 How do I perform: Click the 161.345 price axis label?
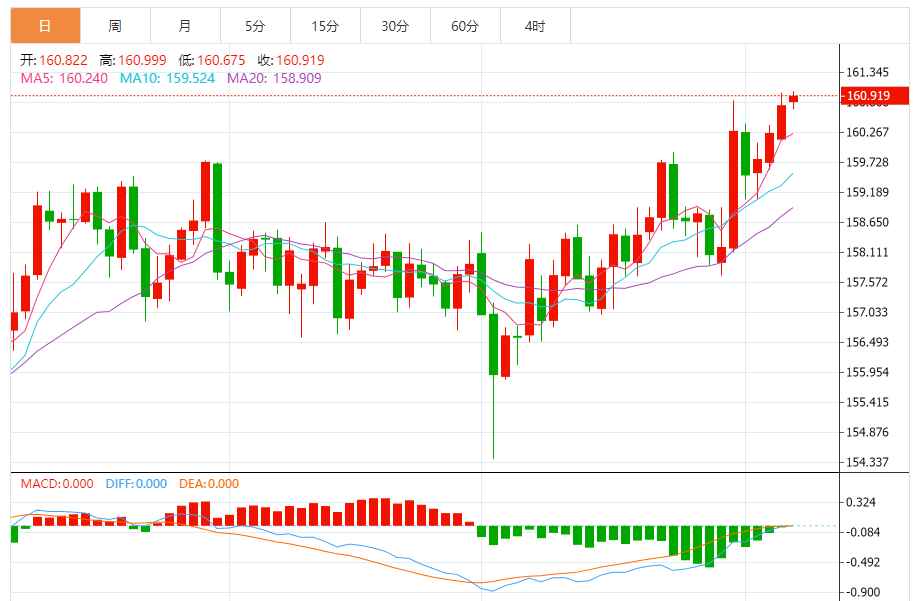867,72
